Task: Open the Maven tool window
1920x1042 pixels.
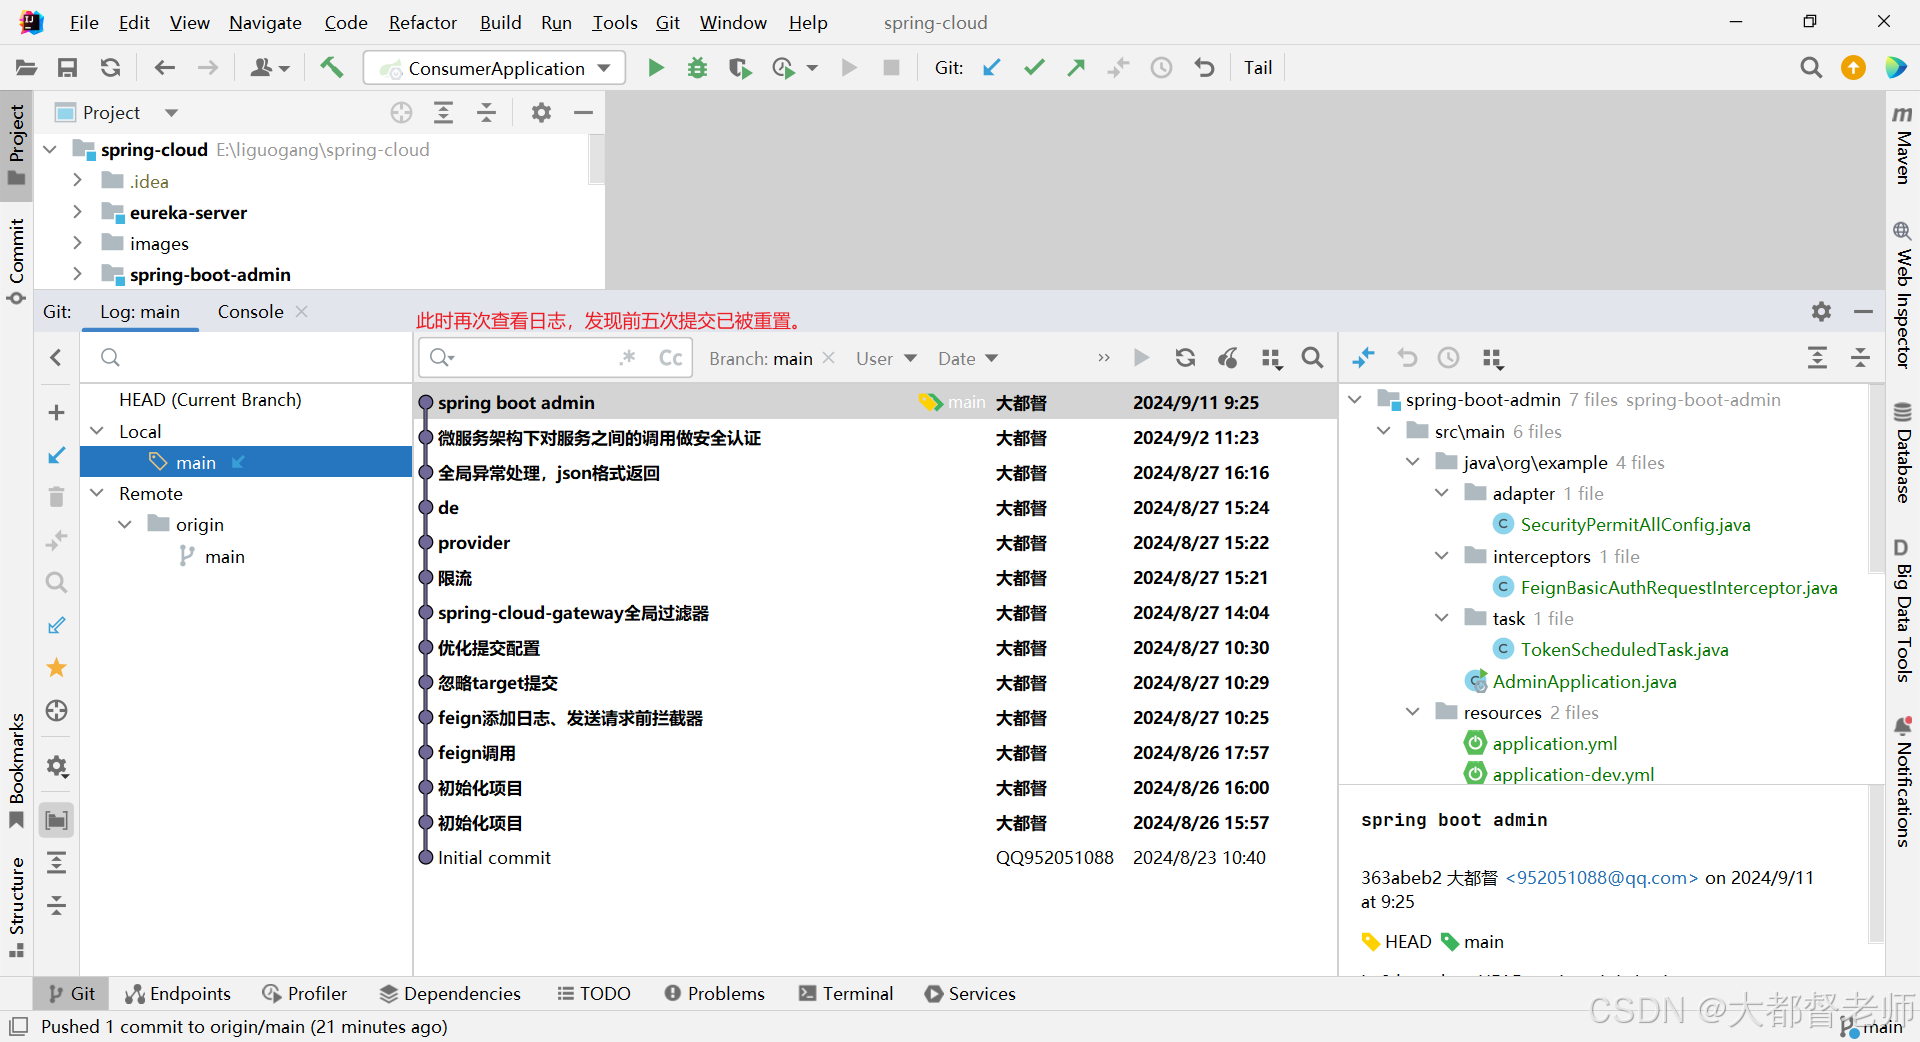Action: pyautogui.click(x=1902, y=144)
